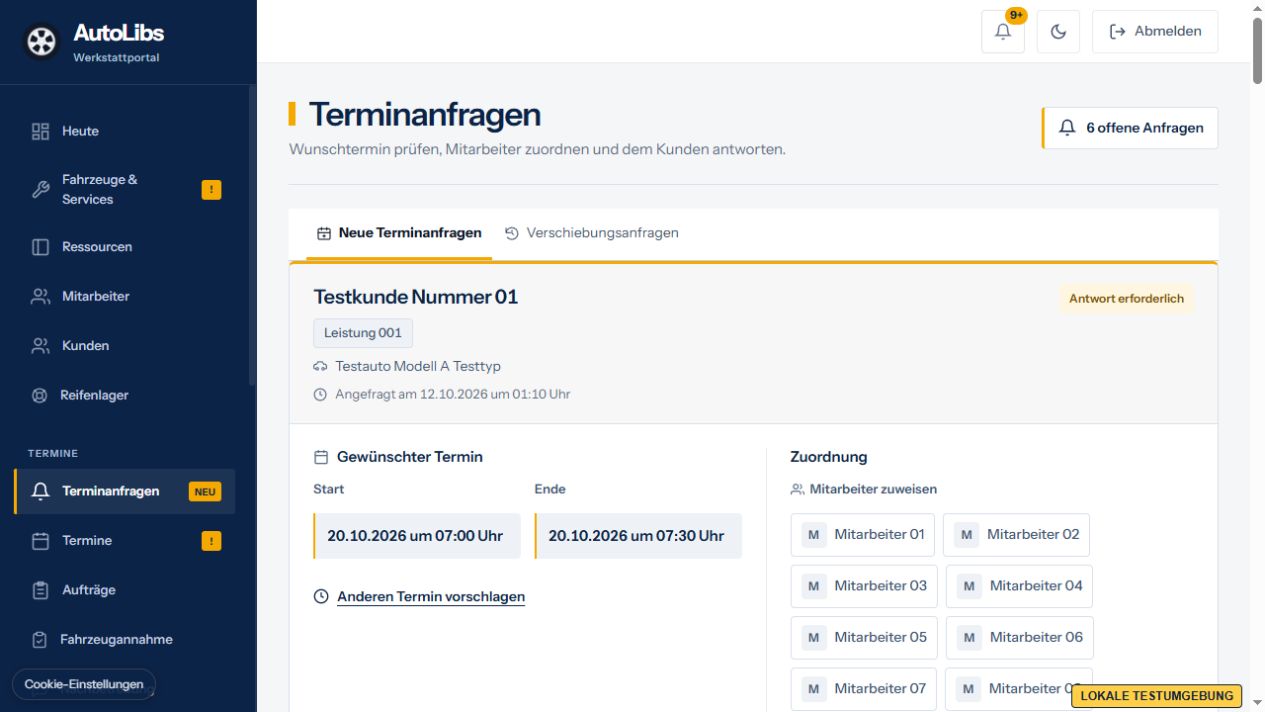Click the Fahrzeugannahme clipboard-check icon
This screenshot has width=1265, height=712.
[40, 640]
